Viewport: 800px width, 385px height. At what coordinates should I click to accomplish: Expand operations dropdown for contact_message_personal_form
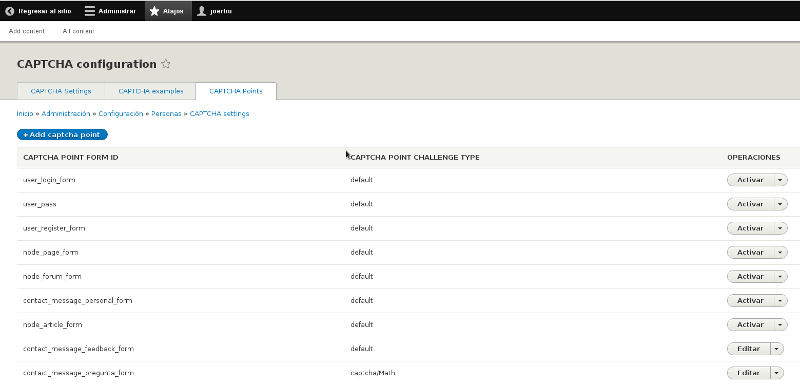(781, 301)
